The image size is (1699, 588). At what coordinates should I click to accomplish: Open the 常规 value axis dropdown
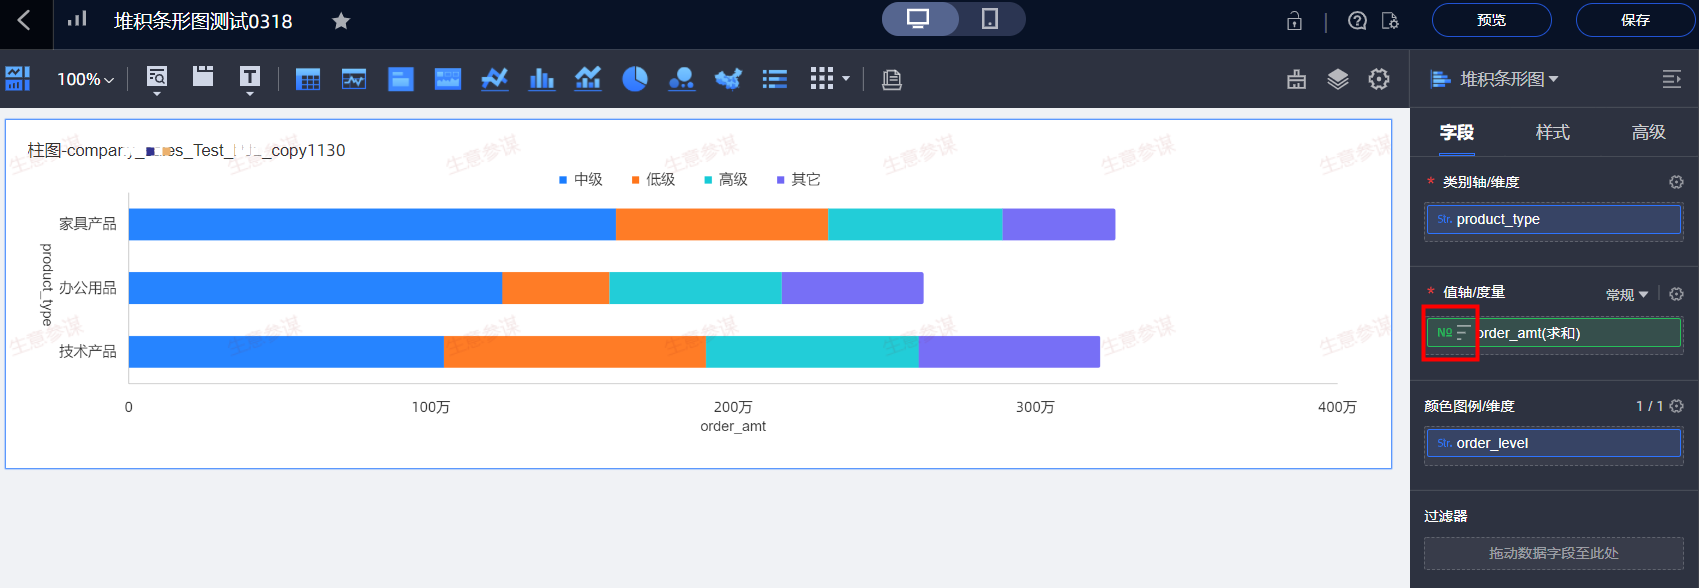pos(1626,295)
